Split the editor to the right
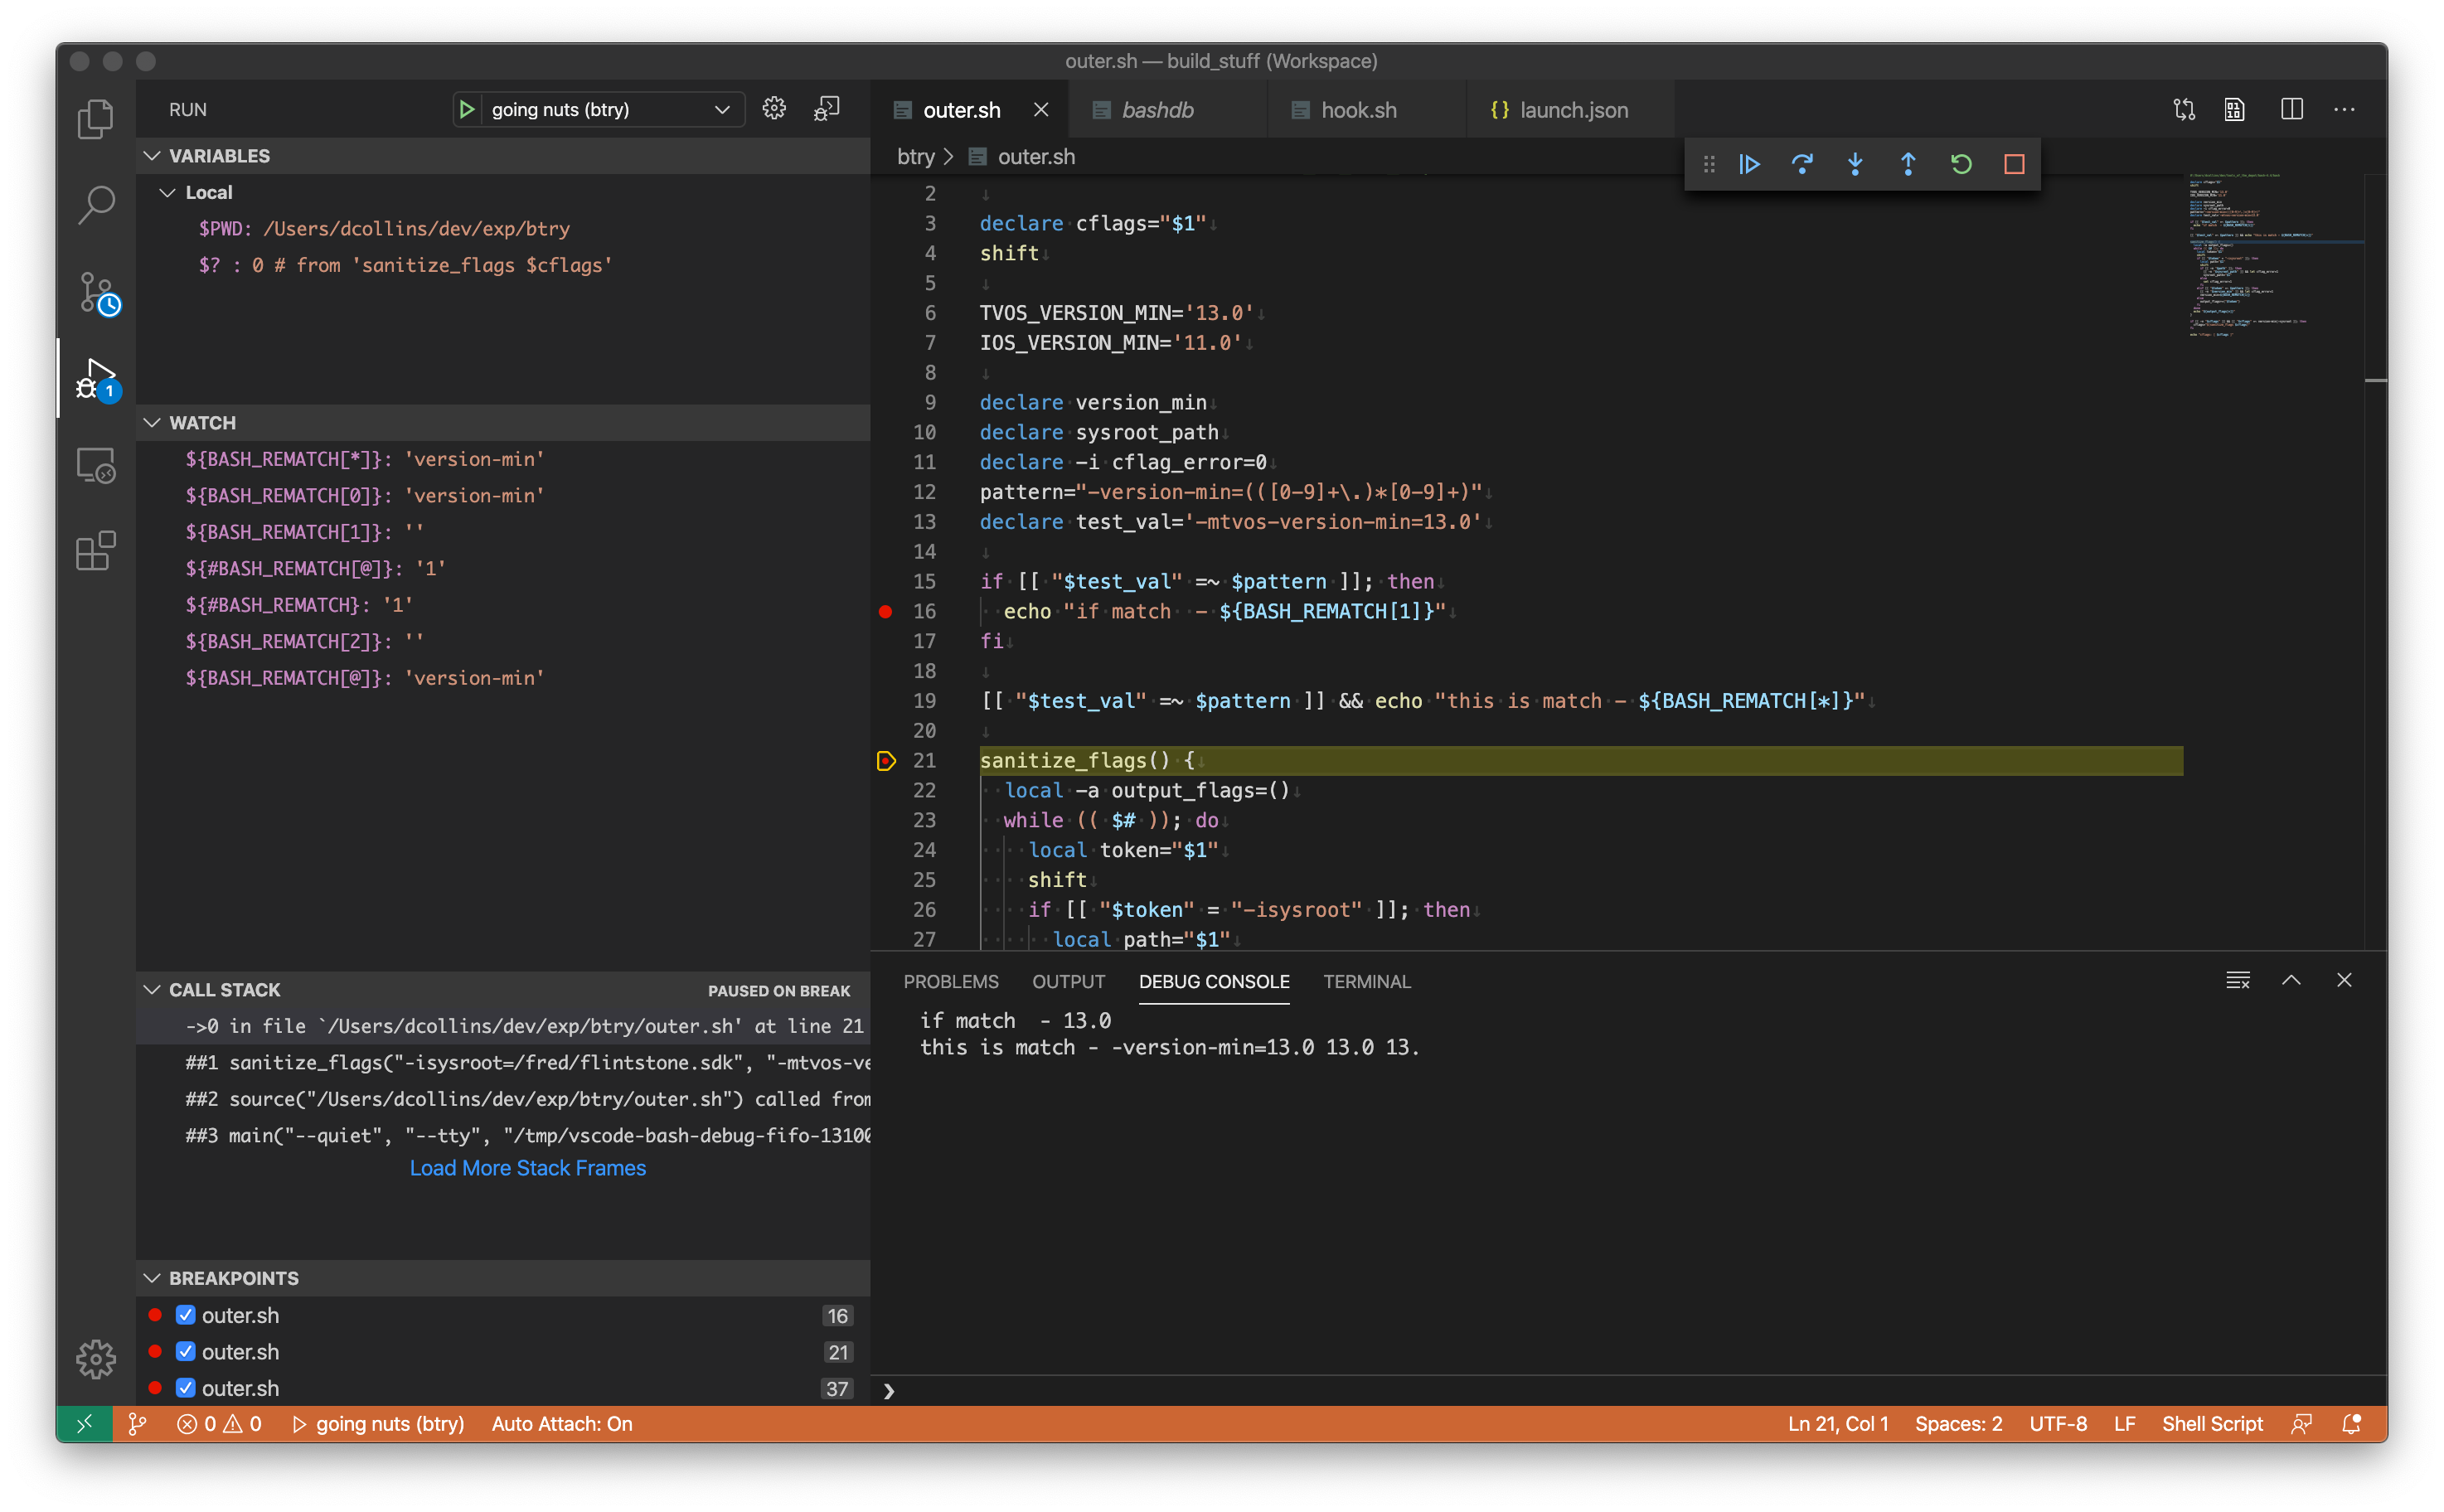The width and height of the screenshot is (2444, 1512). [x=2291, y=109]
